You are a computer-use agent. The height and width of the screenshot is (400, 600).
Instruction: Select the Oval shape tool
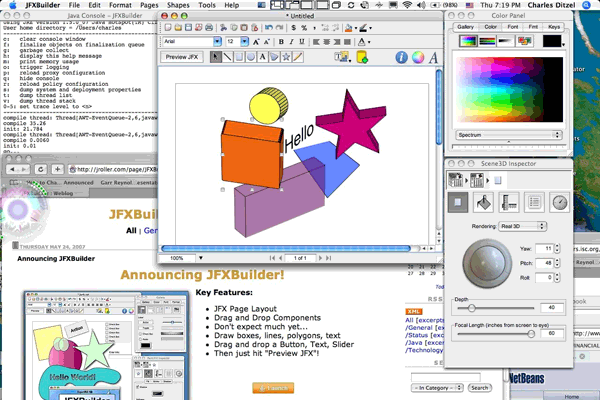[x=251, y=57]
